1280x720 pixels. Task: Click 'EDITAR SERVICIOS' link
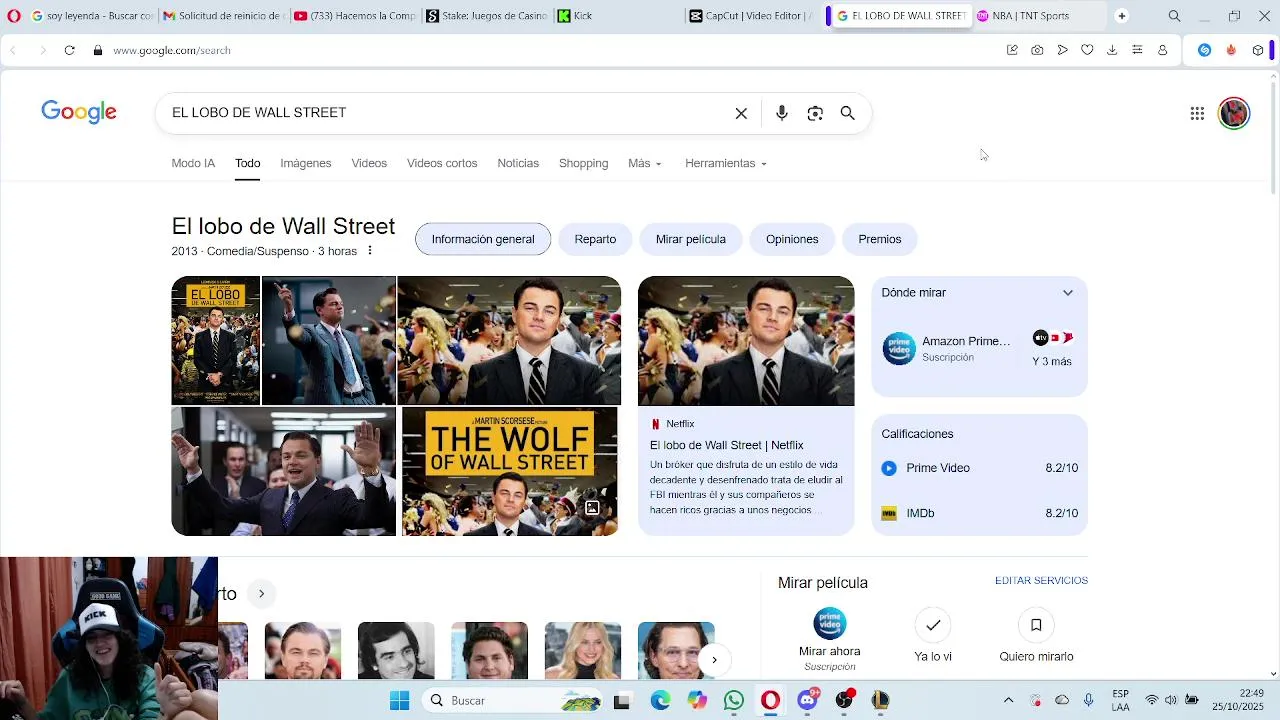pos(1041,580)
